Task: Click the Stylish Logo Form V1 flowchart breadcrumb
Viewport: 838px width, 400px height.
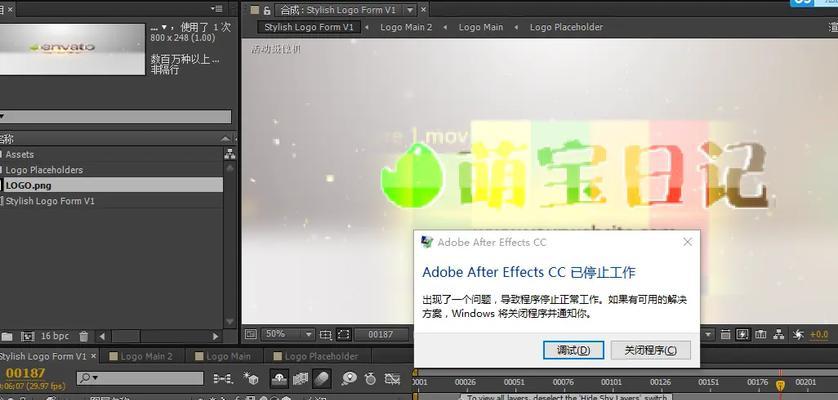Action: pos(309,27)
